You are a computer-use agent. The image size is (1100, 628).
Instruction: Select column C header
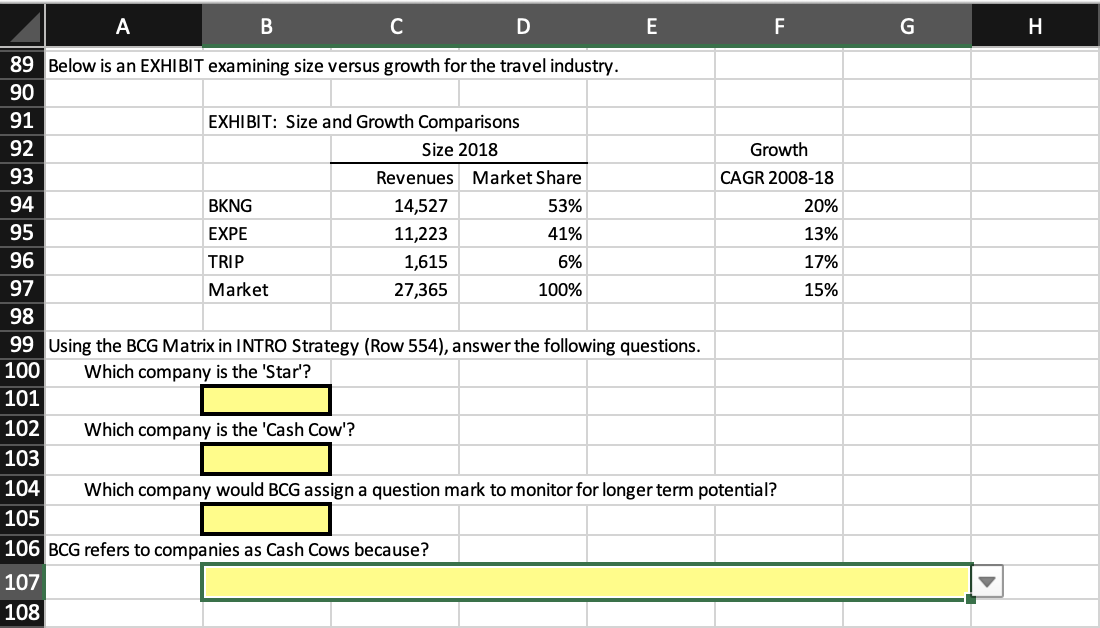pyautogui.click(x=395, y=26)
